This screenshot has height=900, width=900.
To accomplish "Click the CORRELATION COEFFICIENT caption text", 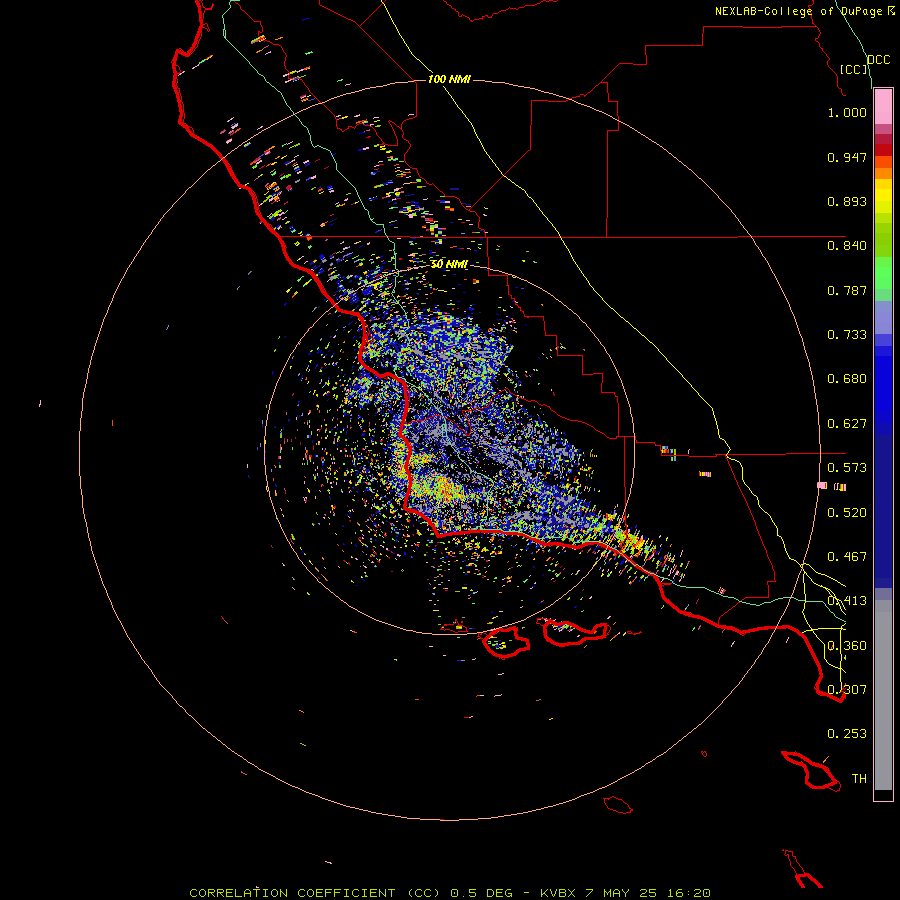I will click(x=292, y=893).
